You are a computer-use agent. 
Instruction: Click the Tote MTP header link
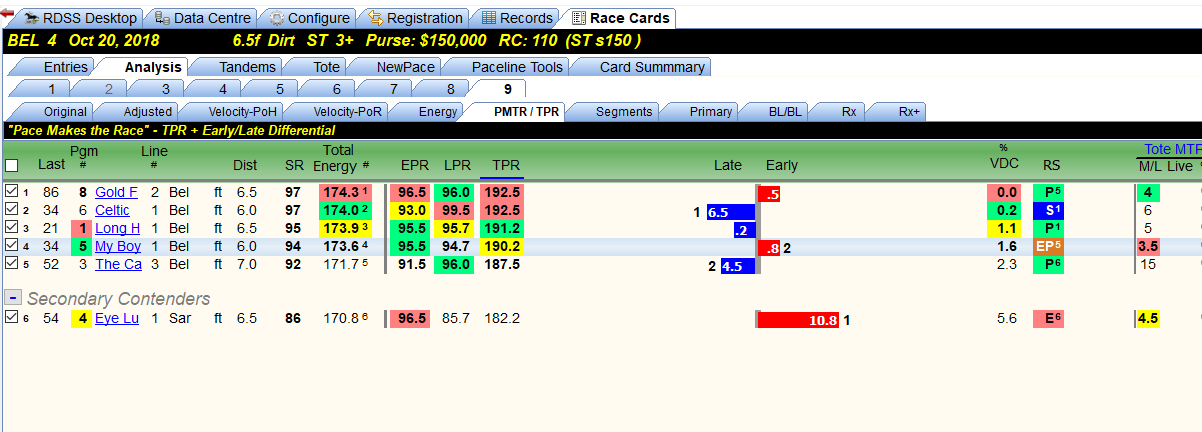1172,149
